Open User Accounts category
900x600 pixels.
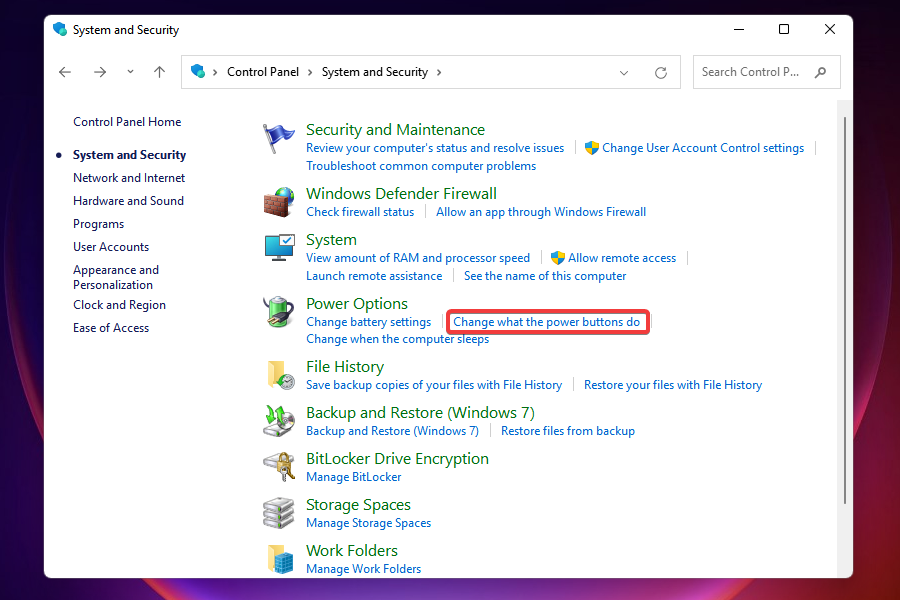111,247
